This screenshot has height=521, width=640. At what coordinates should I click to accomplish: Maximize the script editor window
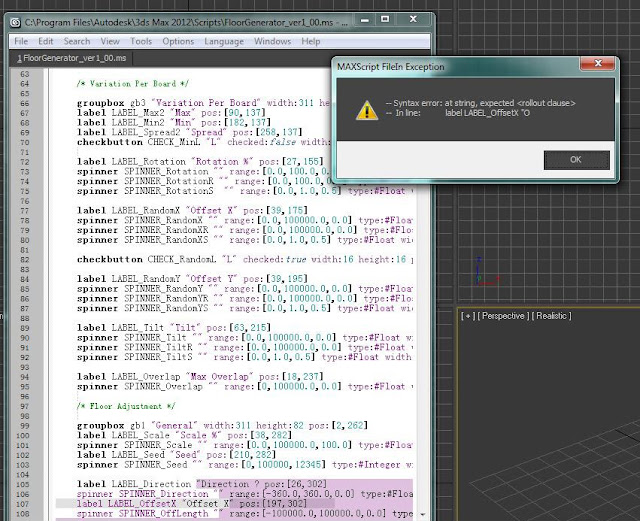(x=385, y=19)
